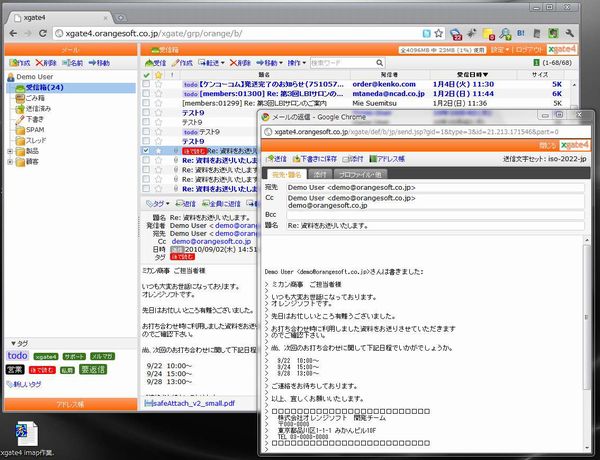Screen dimensions: 600x460
Task: Click the Bcc field in reply window
Action: [x=435, y=215]
